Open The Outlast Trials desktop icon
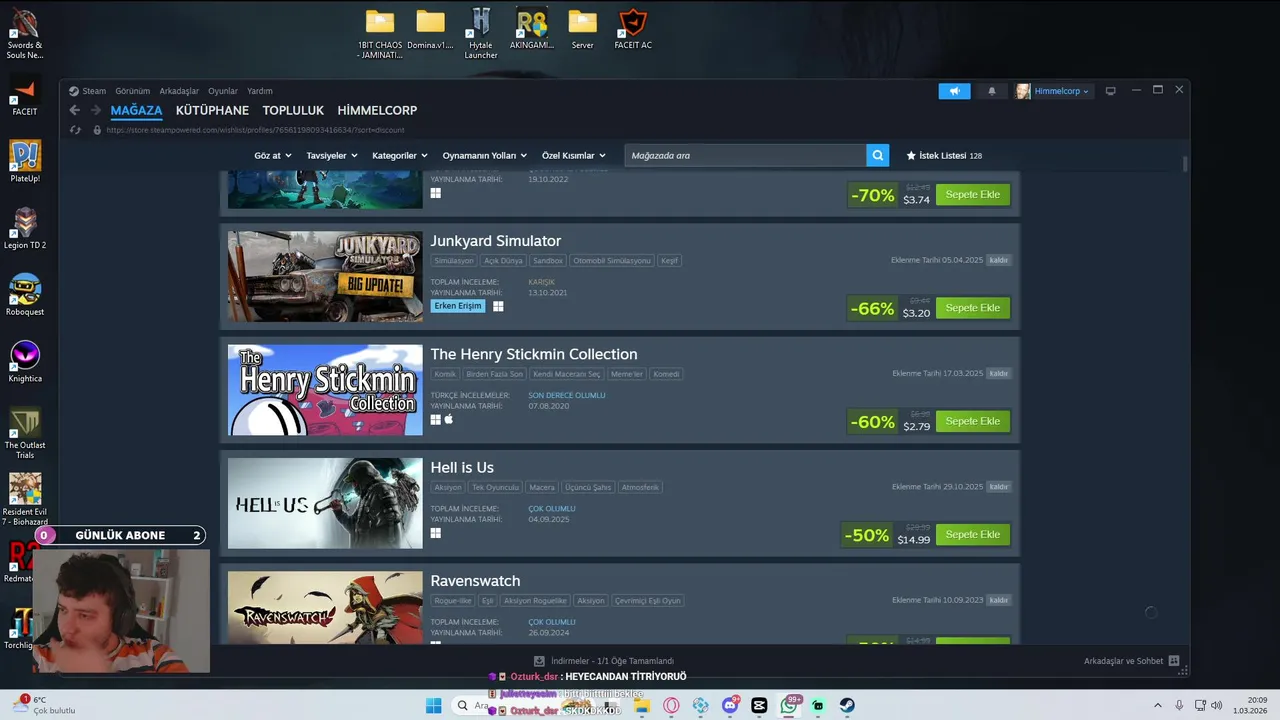1280x720 pixels. point(25,434)
